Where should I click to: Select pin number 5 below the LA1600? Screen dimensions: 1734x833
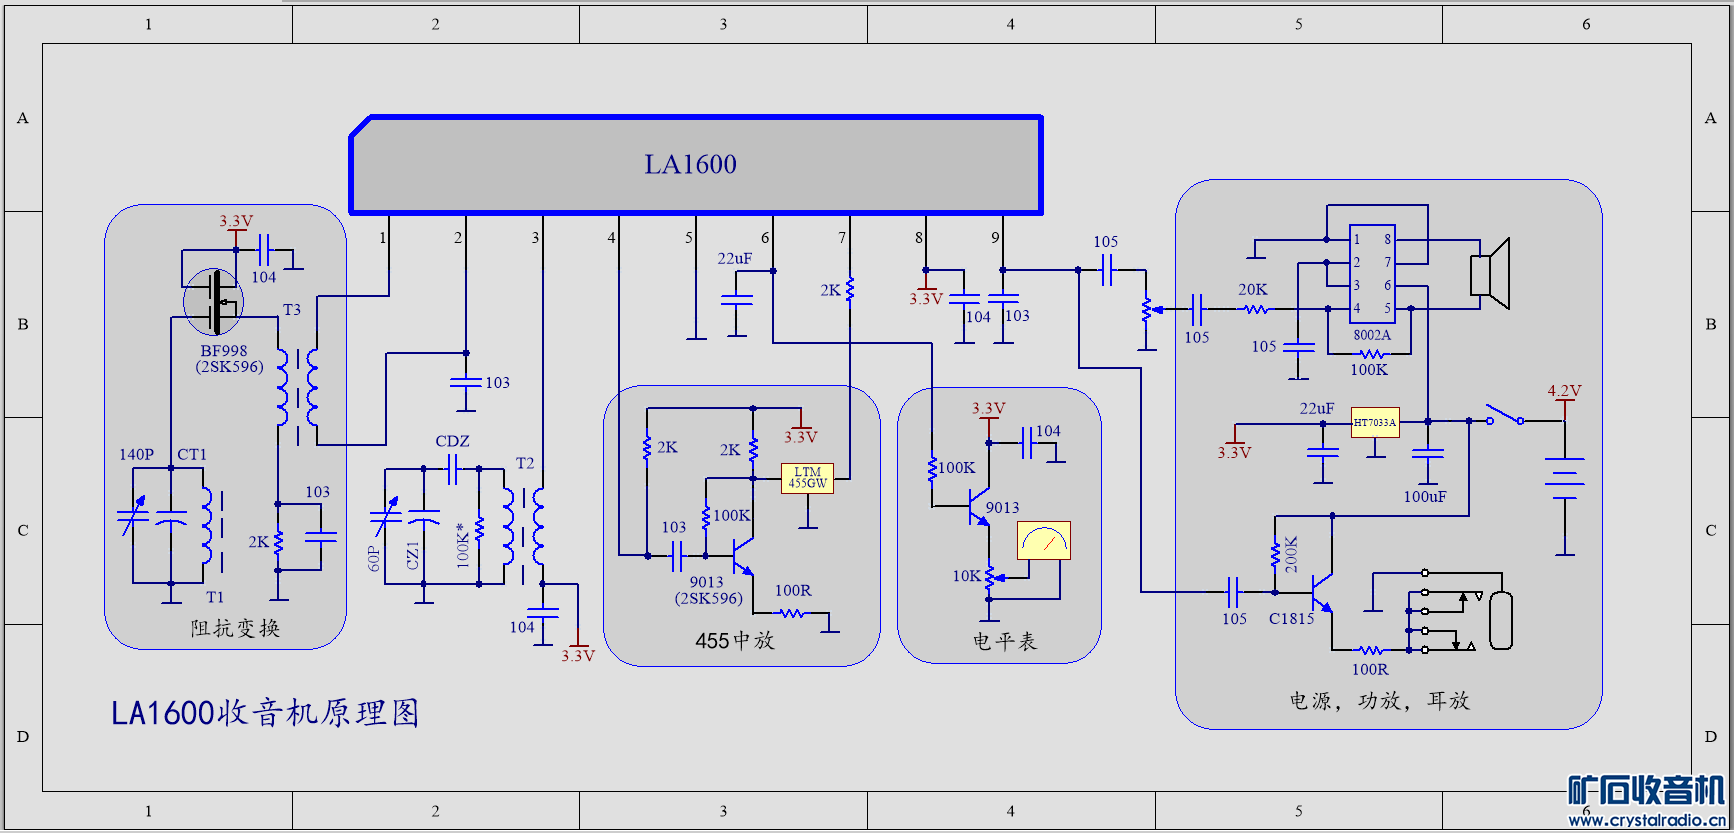(x=689, y=237)
